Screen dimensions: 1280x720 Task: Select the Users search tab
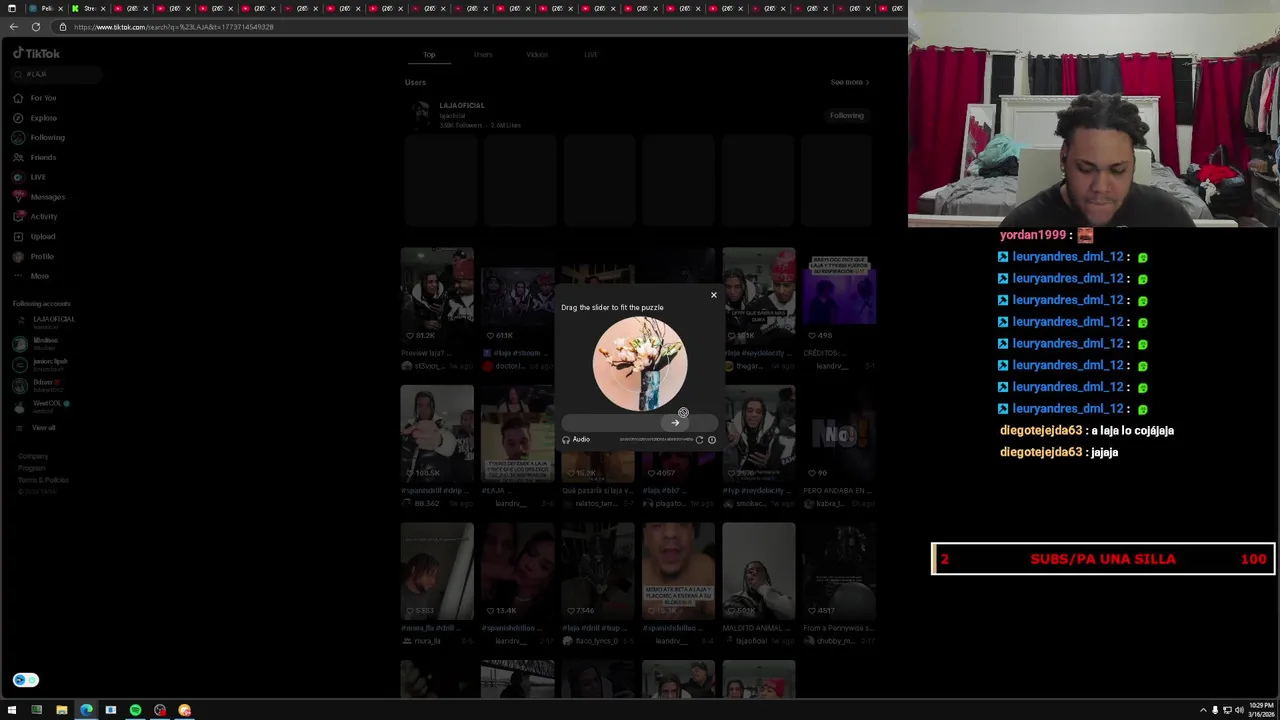click(x=483, y=55)
